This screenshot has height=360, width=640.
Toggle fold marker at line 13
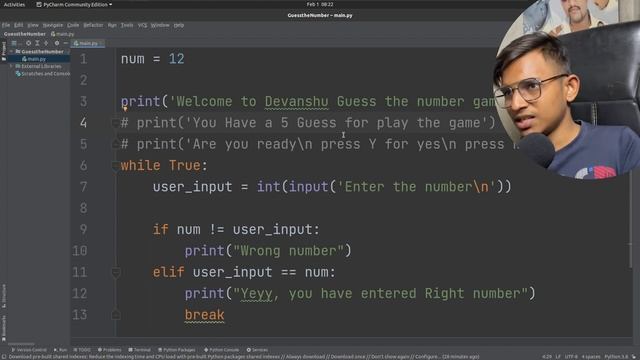point(116,315)
